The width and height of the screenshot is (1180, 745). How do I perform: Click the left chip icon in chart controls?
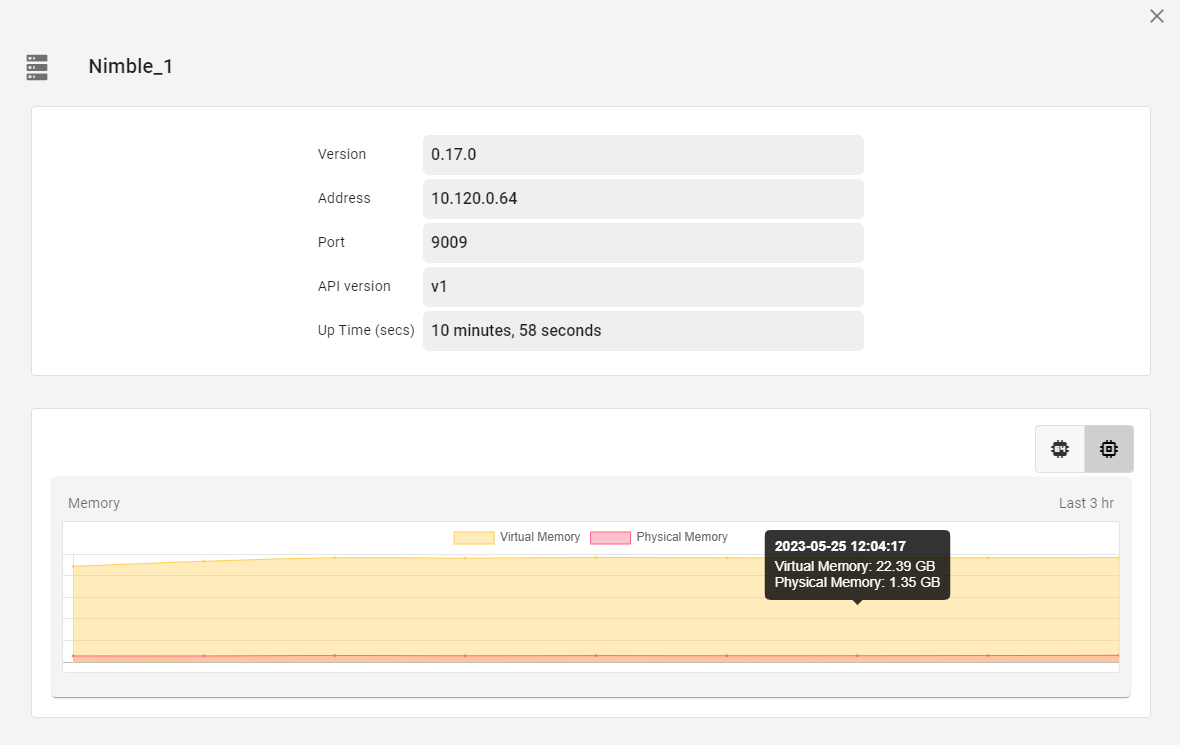point(1059,448)
